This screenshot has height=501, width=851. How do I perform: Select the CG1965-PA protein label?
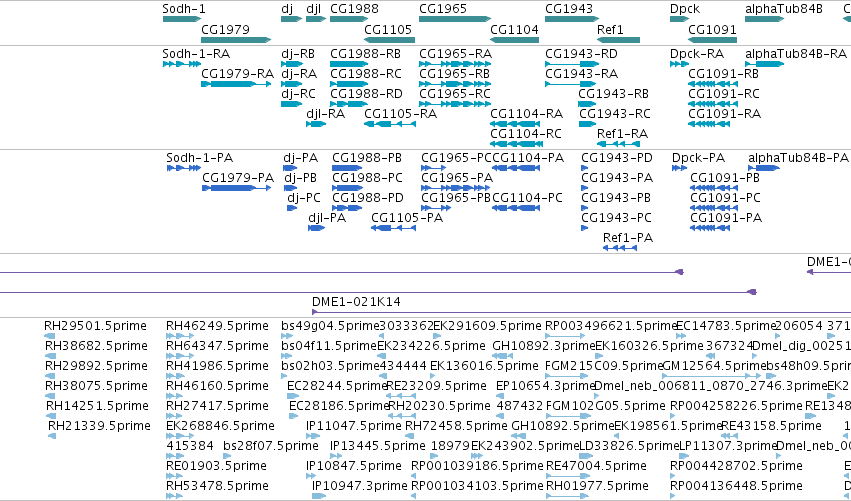point(457,178)
